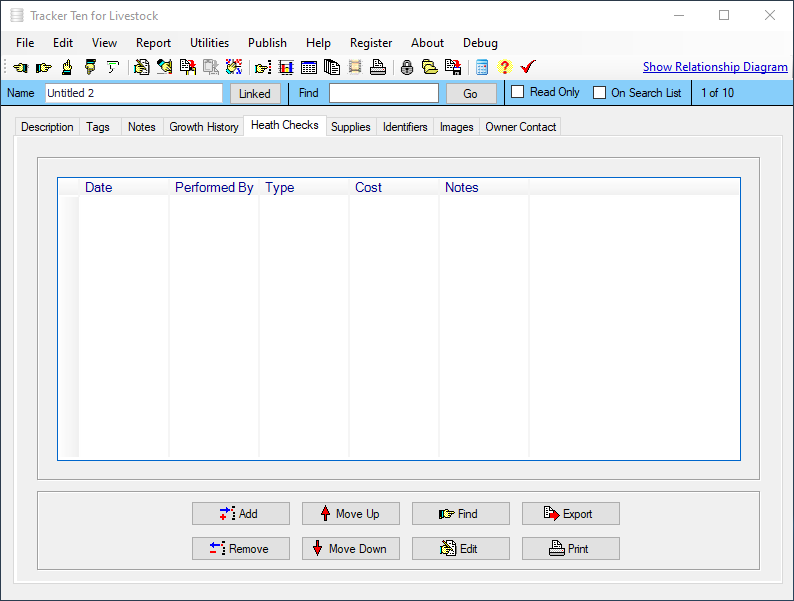Click the yellow folders toolbar icon
The height and width of the screenshot is (601, 794).
(430, 67)
